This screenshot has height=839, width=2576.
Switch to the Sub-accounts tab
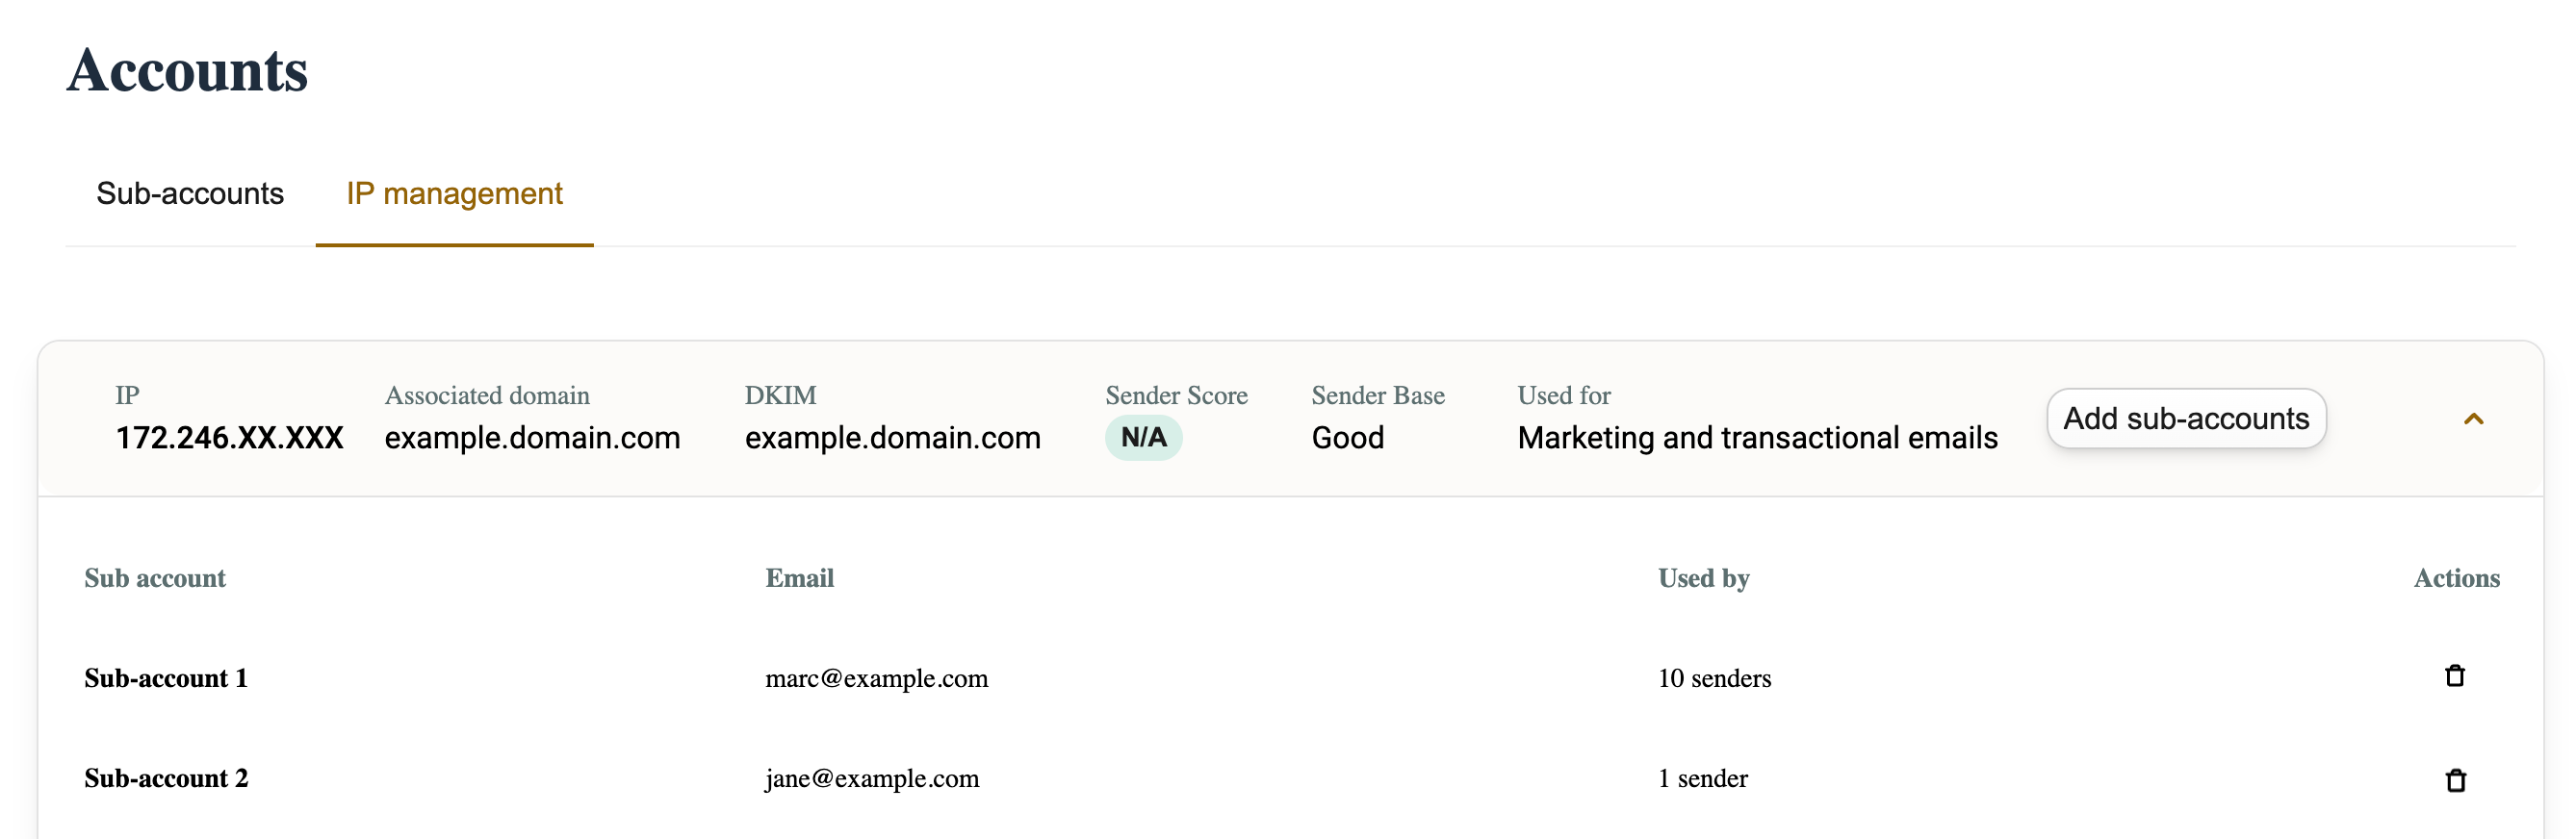pos(190,193)
